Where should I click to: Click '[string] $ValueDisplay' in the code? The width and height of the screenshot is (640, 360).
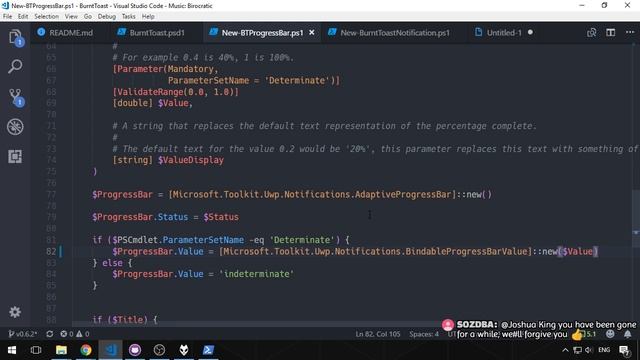[168, 160]
